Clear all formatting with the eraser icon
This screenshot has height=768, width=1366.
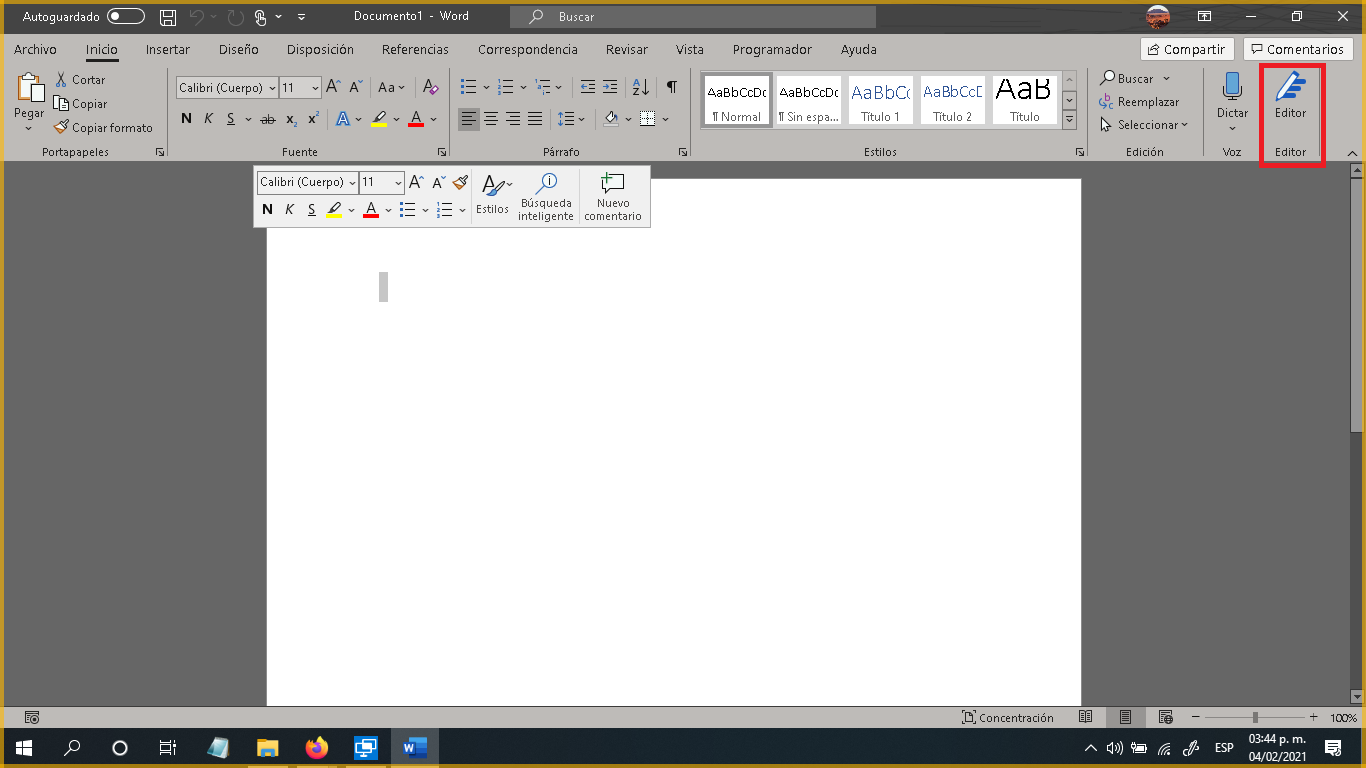click(x=430, y=88)
